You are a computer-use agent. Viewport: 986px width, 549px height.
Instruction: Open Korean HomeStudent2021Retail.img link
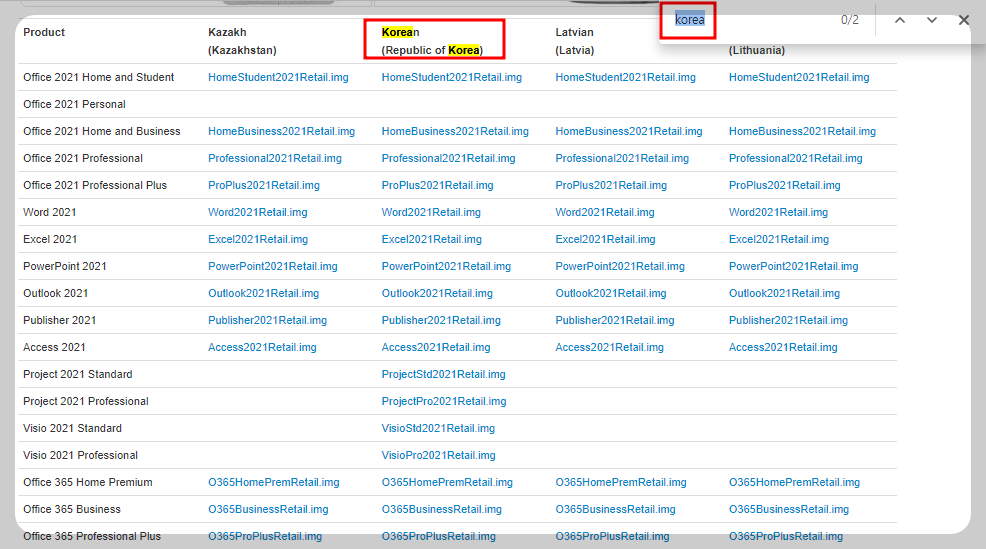coord(451,77)
